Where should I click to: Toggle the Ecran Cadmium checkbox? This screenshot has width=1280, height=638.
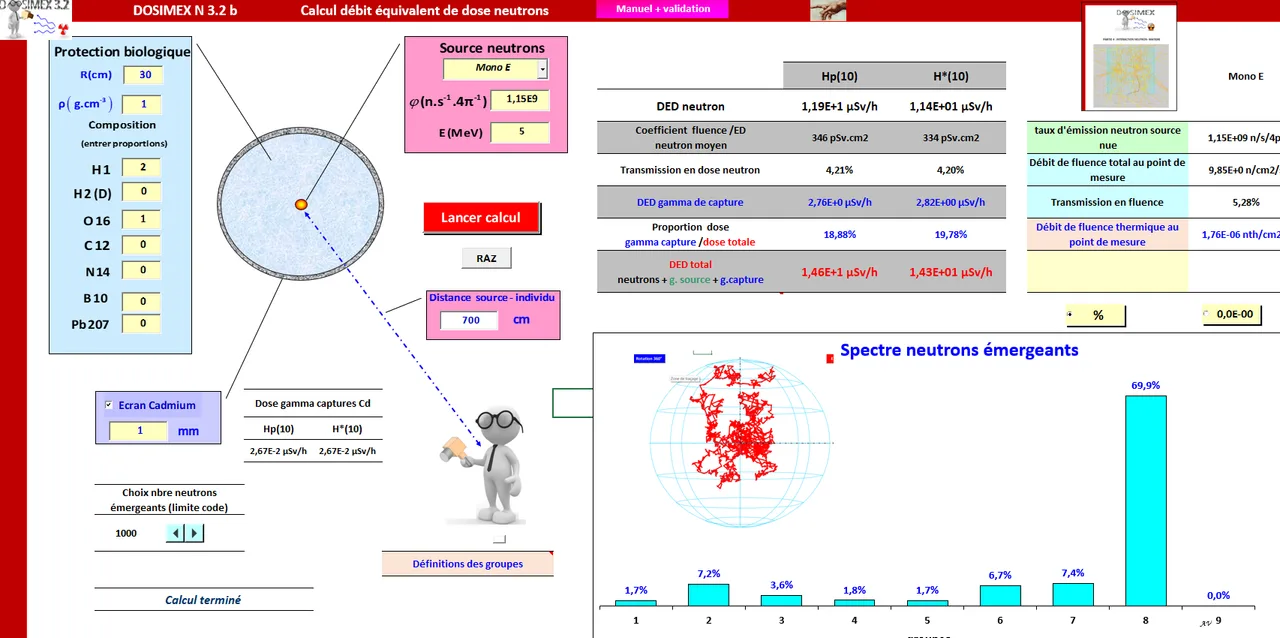tap(109, 405)
